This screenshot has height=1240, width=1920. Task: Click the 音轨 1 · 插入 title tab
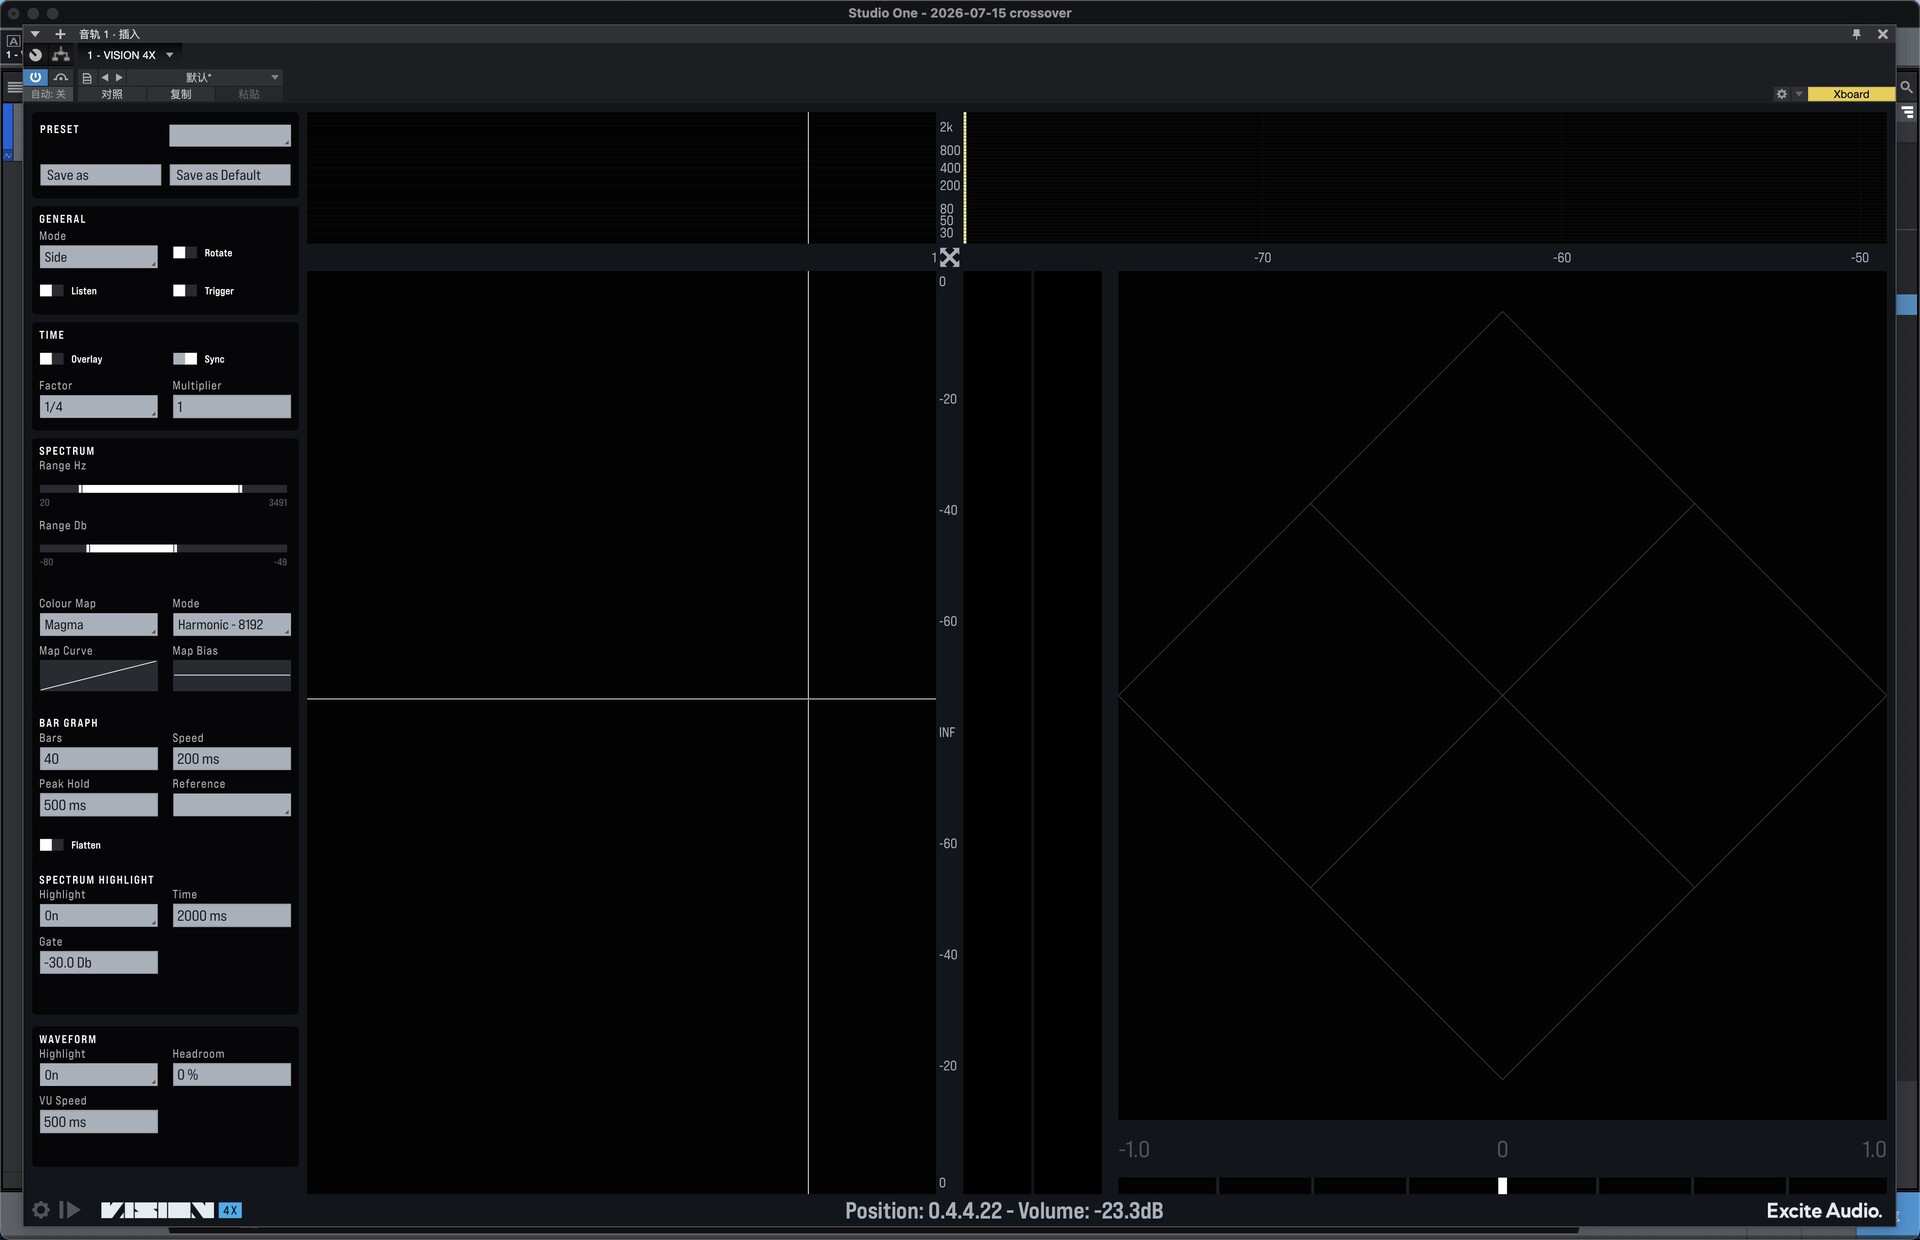tap(110, 34)
